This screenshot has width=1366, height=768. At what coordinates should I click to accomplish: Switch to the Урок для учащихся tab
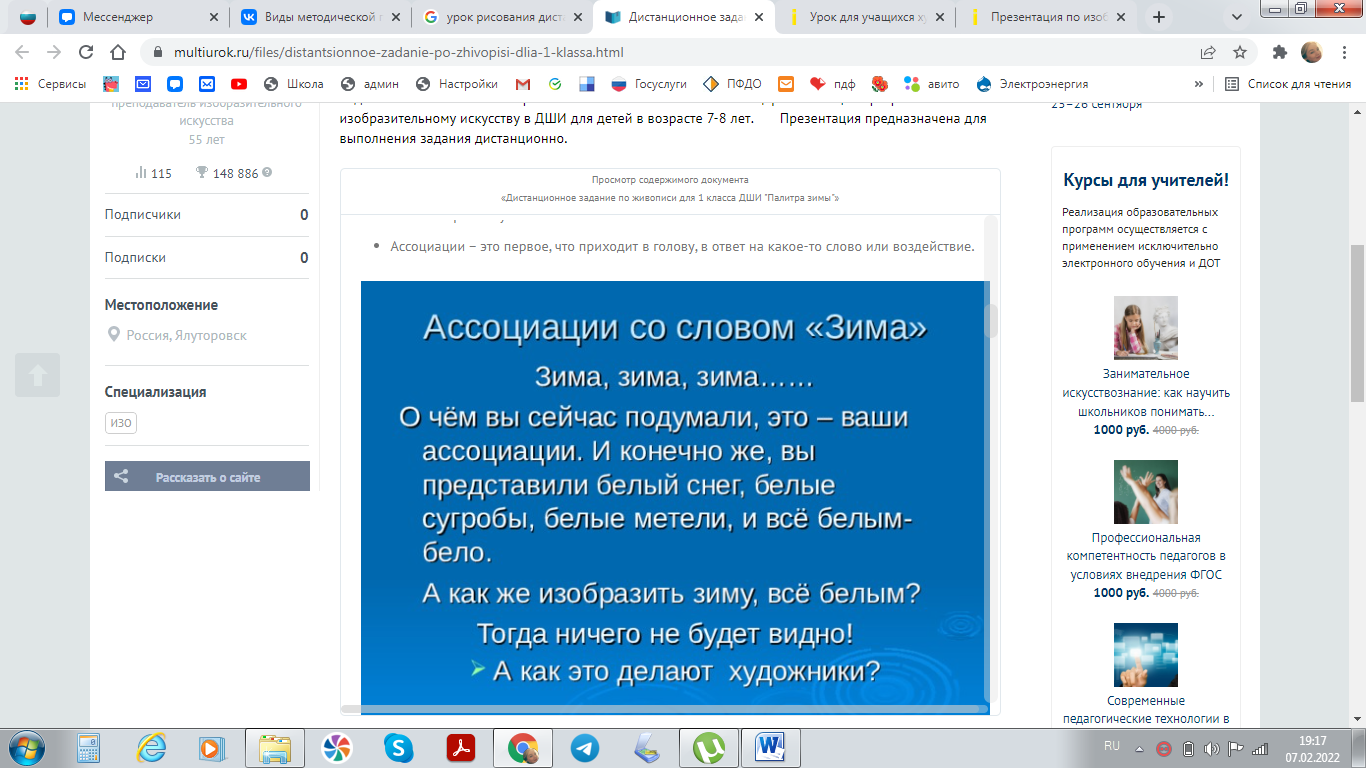pos(867,17)
